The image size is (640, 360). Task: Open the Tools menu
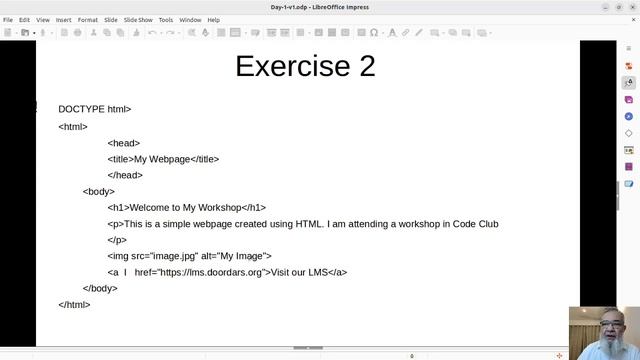pyautogui.click(x=166, y=20)
